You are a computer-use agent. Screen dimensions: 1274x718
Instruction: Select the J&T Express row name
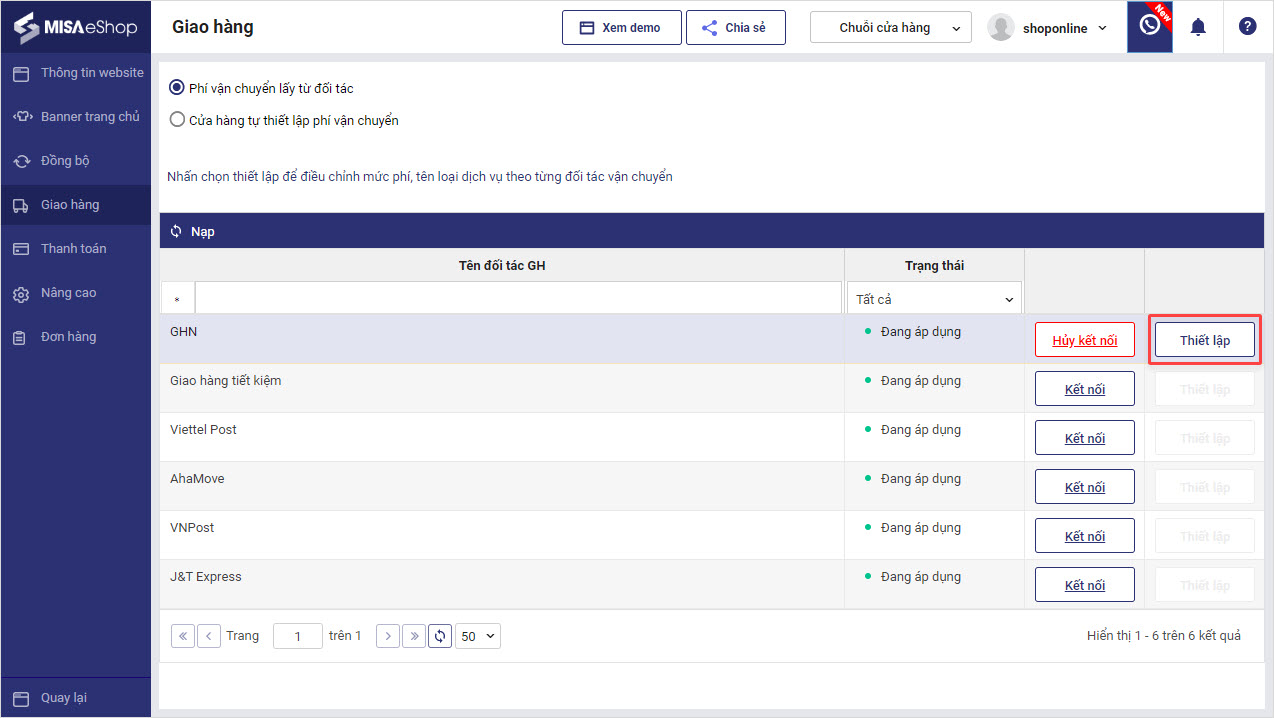pos(206,576)
